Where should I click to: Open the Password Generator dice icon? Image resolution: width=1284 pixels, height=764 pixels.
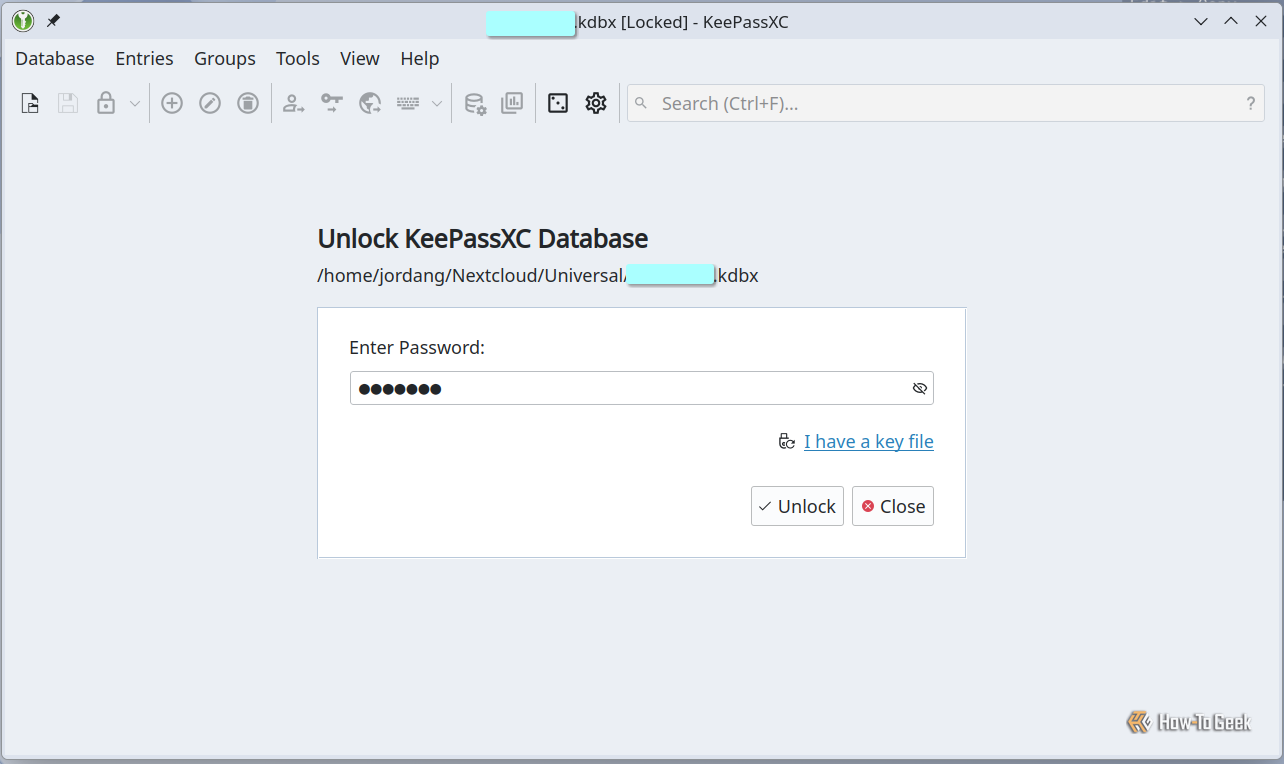click(x=558, y=103)
